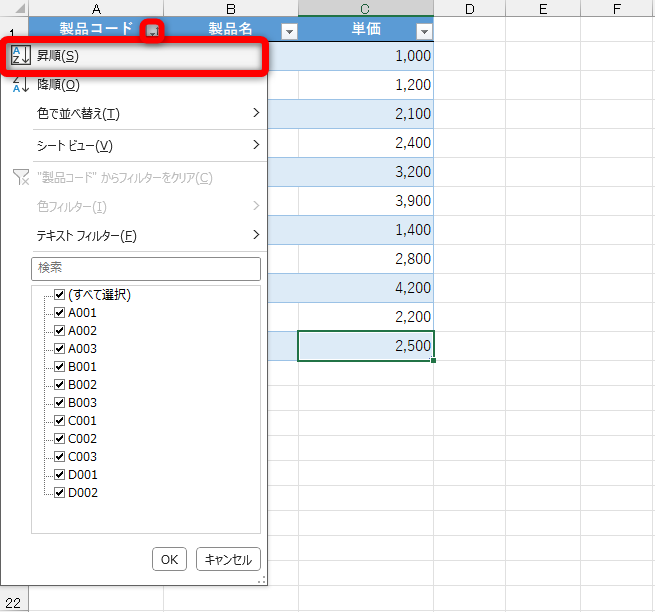Click the 単価 header cell
The width and height of the screenshot is (655, 612).
click(366, 29)
